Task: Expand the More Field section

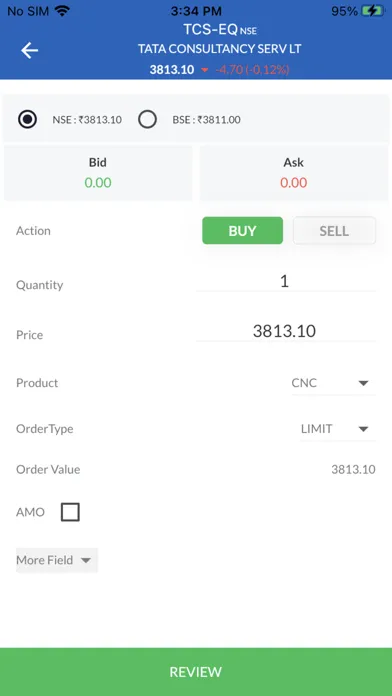Action: [x=57, y=560]
